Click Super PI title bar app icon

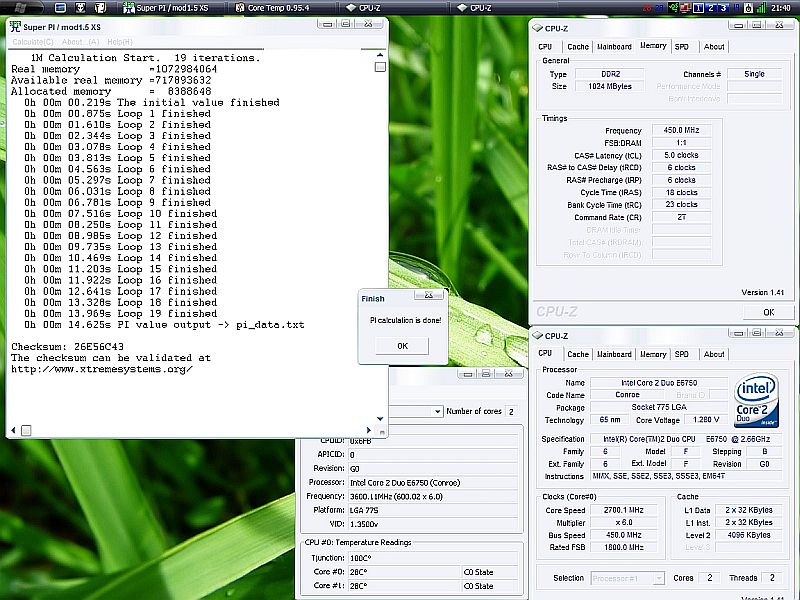point(15,27)
